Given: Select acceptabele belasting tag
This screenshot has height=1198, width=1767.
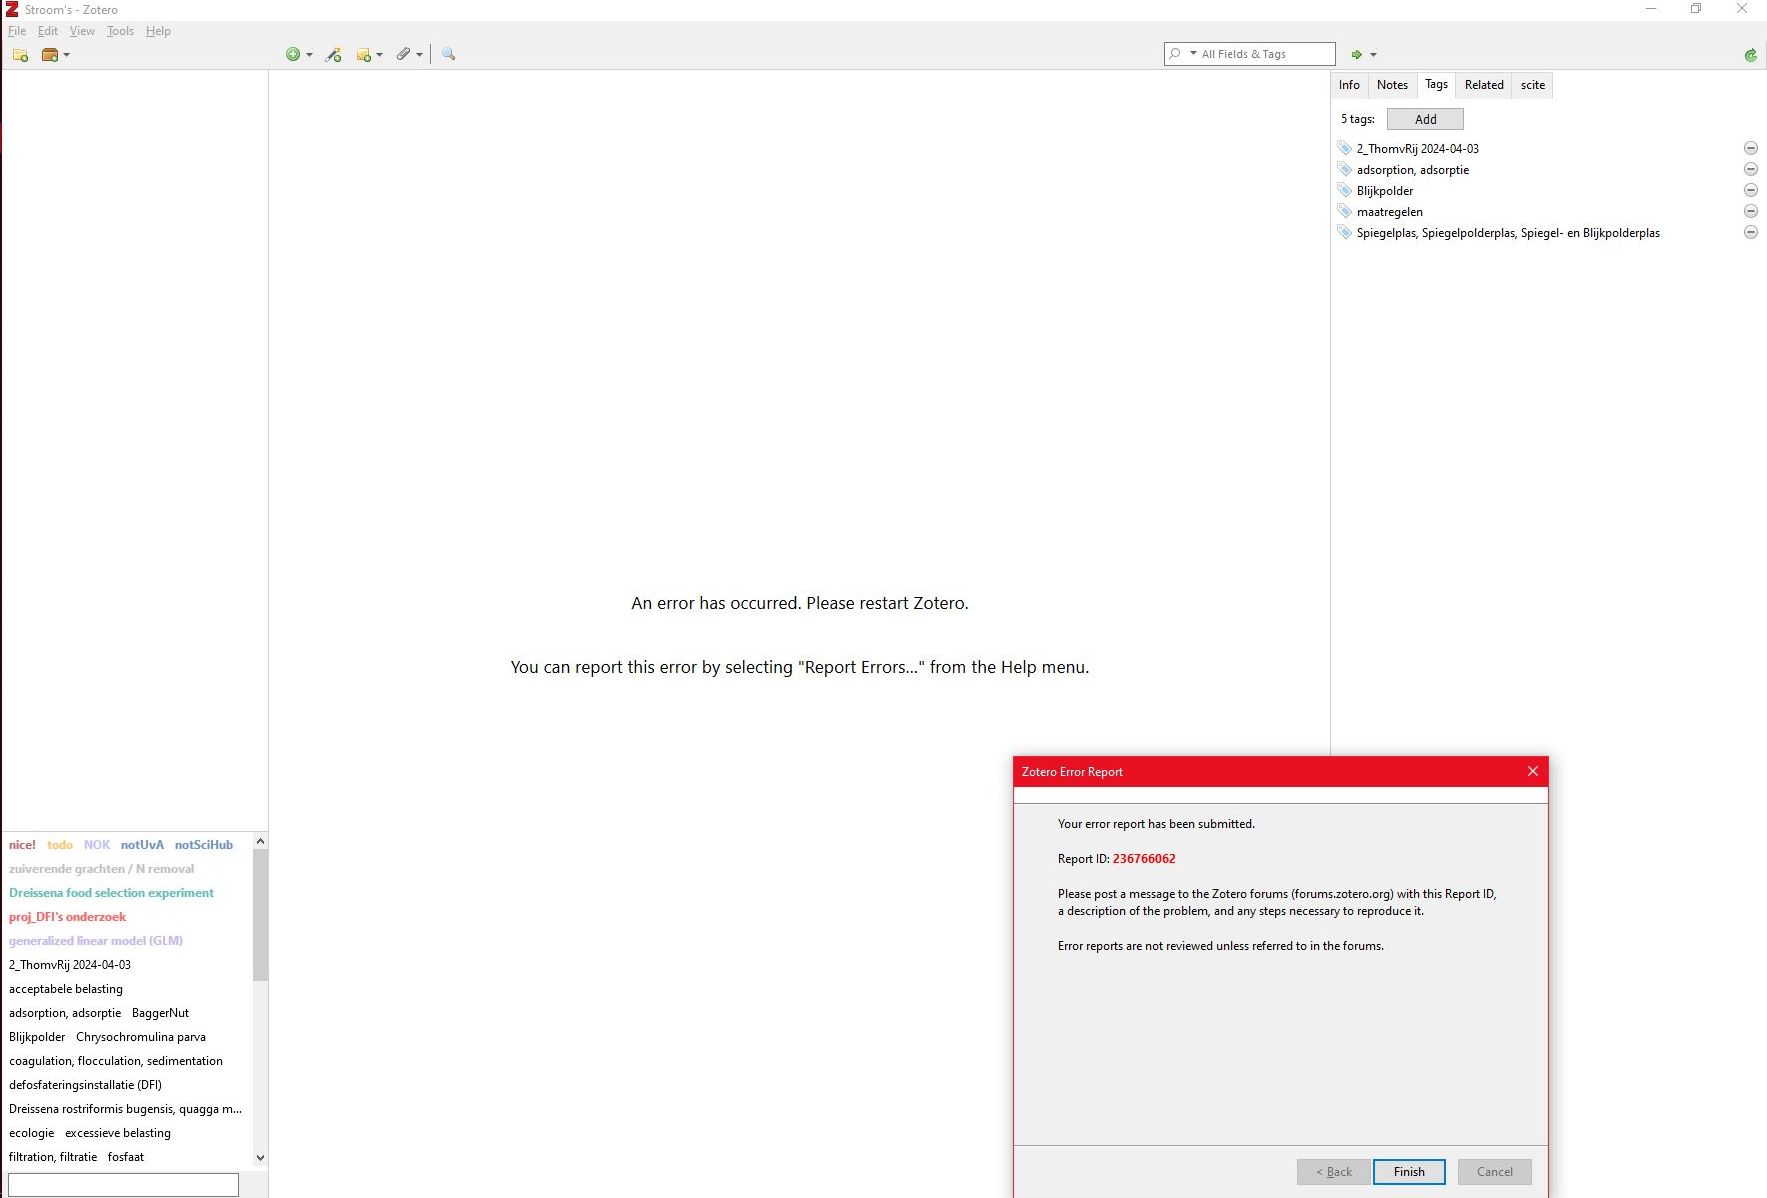Looking at the screenshot, I should (66, 989).
